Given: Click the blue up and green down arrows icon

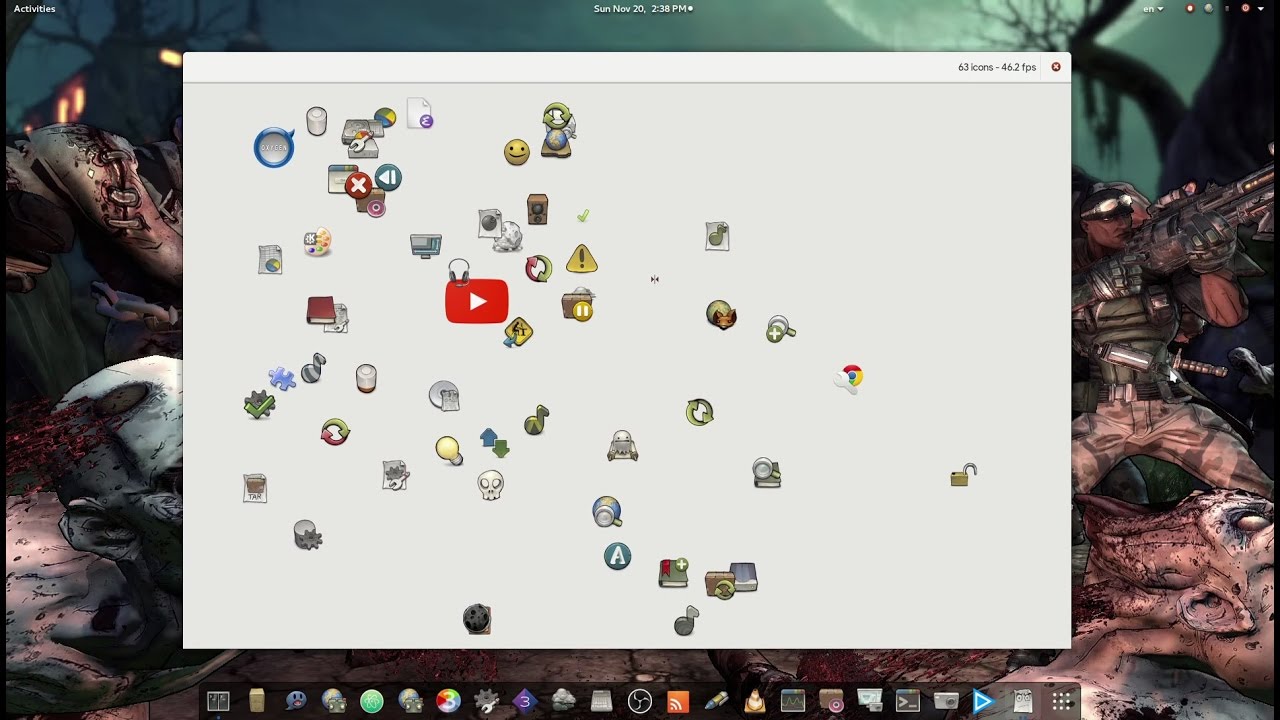Looking at the screenshot, I should (x=494, y=442).
